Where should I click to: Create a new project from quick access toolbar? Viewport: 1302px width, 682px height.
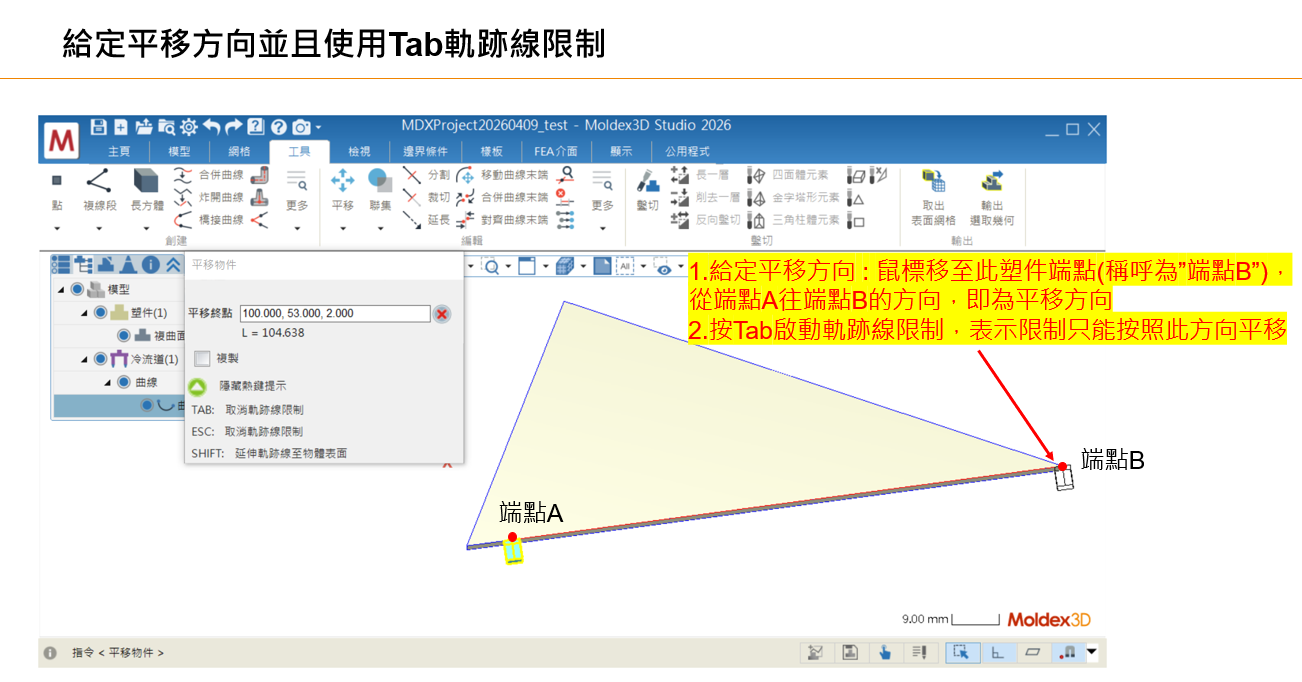pyautogui.click(x=120, y=127)
